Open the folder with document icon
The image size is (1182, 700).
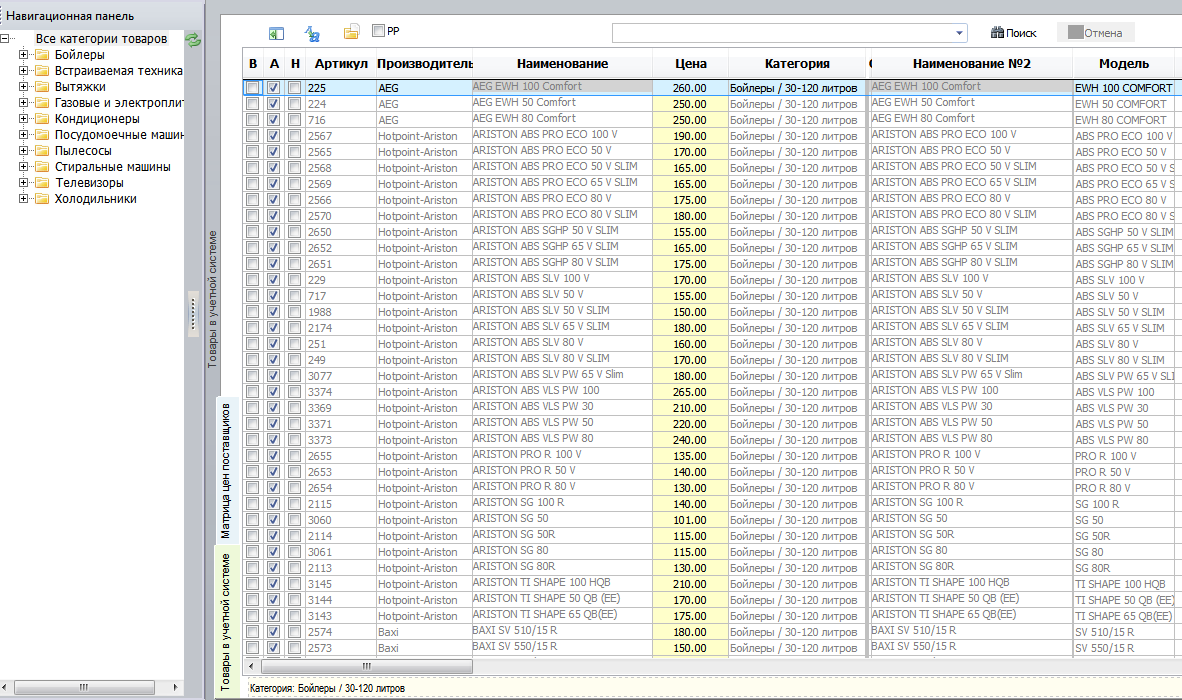pos(351,32)
